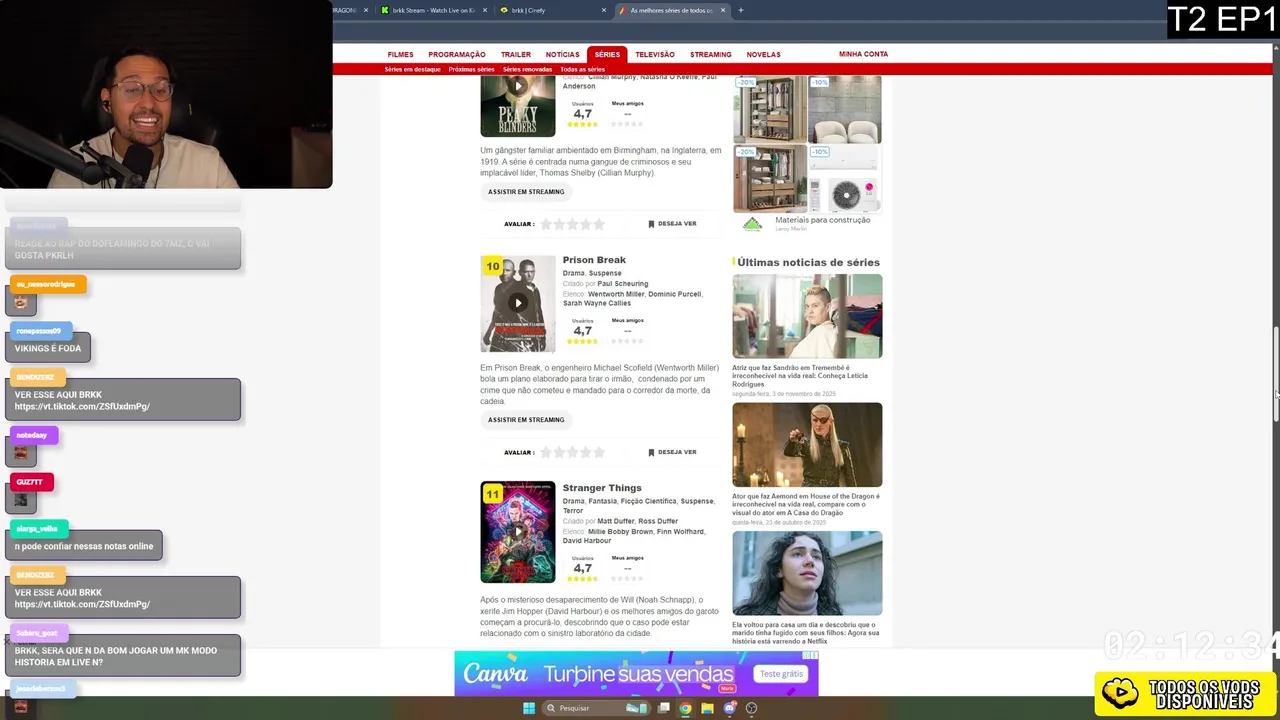This screenshot has width=1280, height=720.
Task: Go to Séries em destaque submenu
Action: (412, 69)
